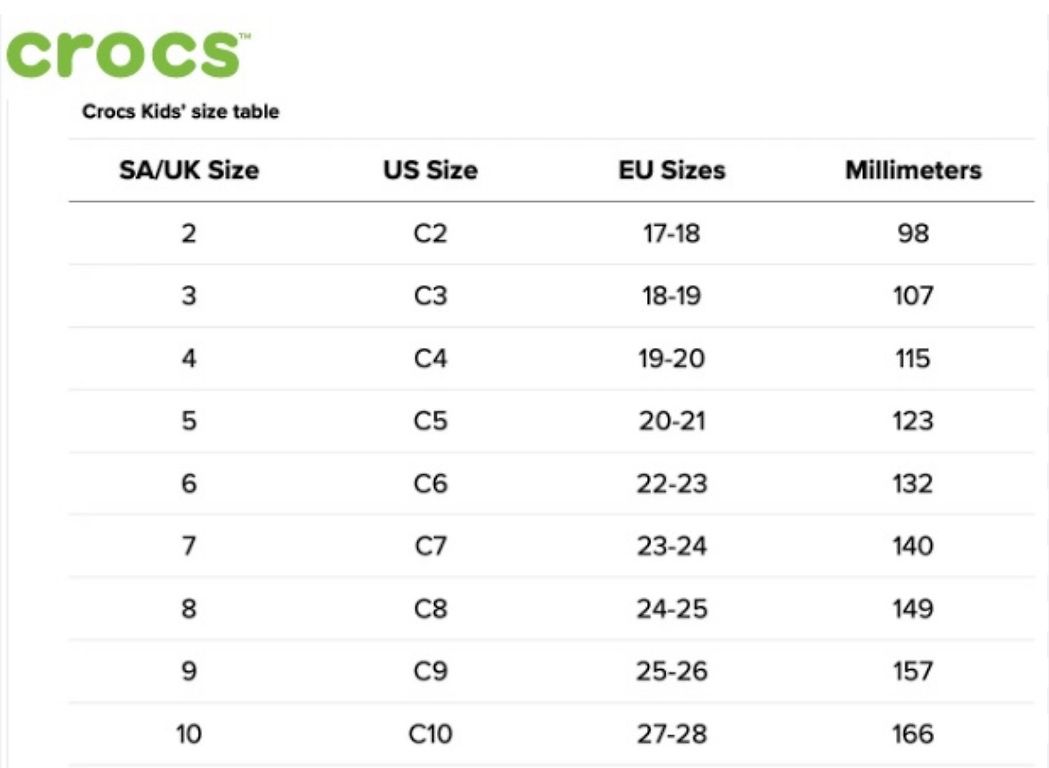This screenshot has height=768, width=1049.
Task: Click the green Crocs logo
Action: pyautogui.click(x=128, y=54)
